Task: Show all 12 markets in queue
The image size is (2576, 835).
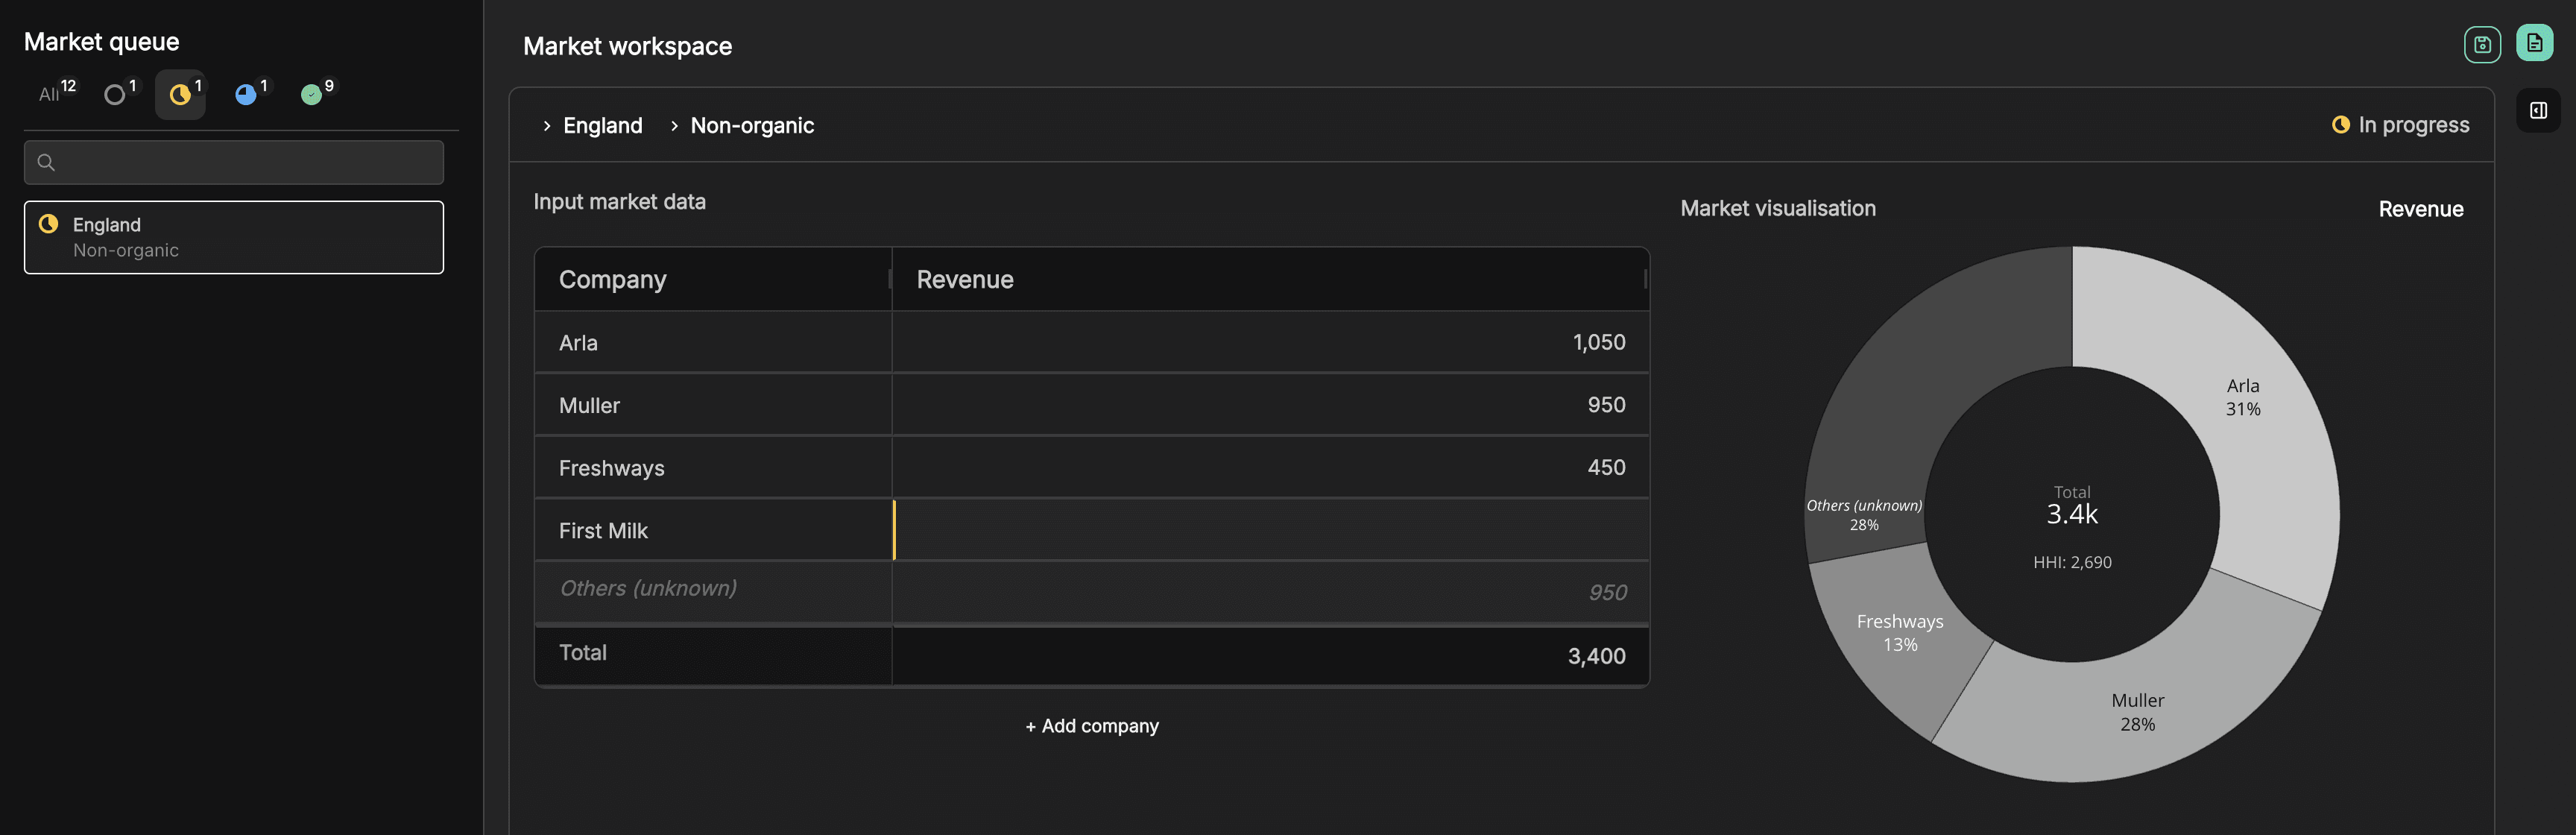Action: (x=50, y=95)
